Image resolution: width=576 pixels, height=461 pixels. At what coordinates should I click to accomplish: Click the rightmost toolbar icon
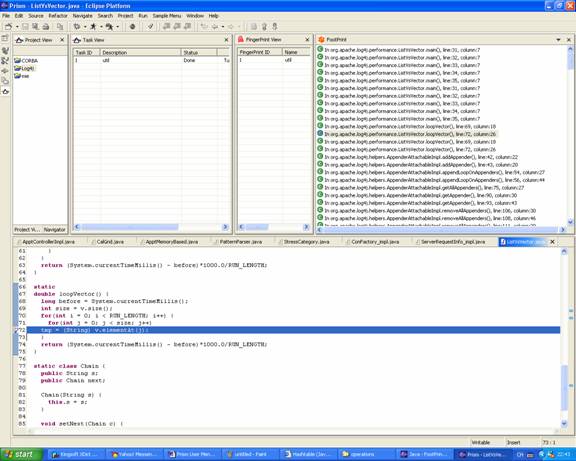click(x=275, y=26)
